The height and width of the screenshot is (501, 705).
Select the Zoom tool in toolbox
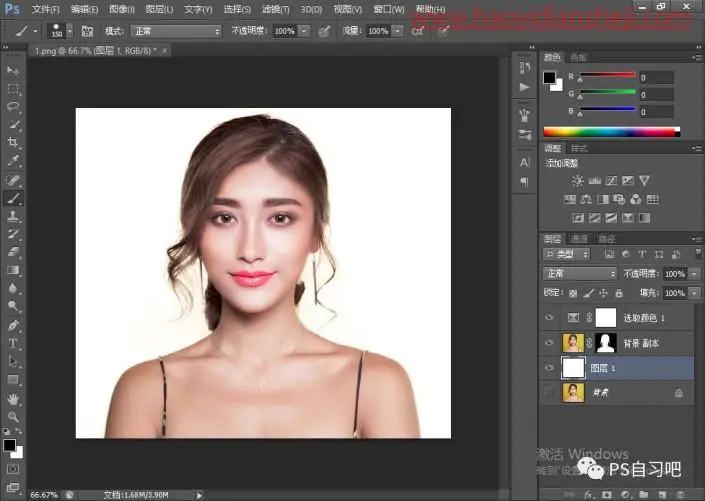(13, 417)
